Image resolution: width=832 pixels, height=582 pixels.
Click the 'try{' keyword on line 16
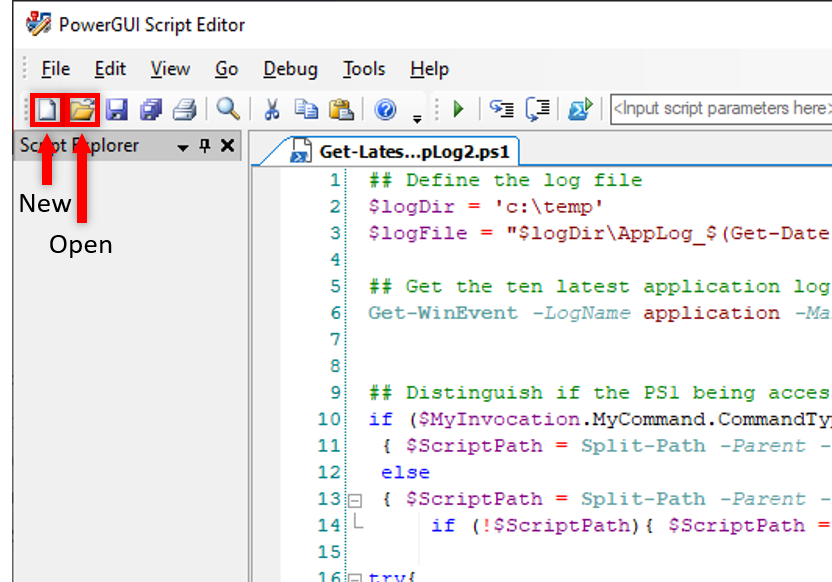(393, 577)
